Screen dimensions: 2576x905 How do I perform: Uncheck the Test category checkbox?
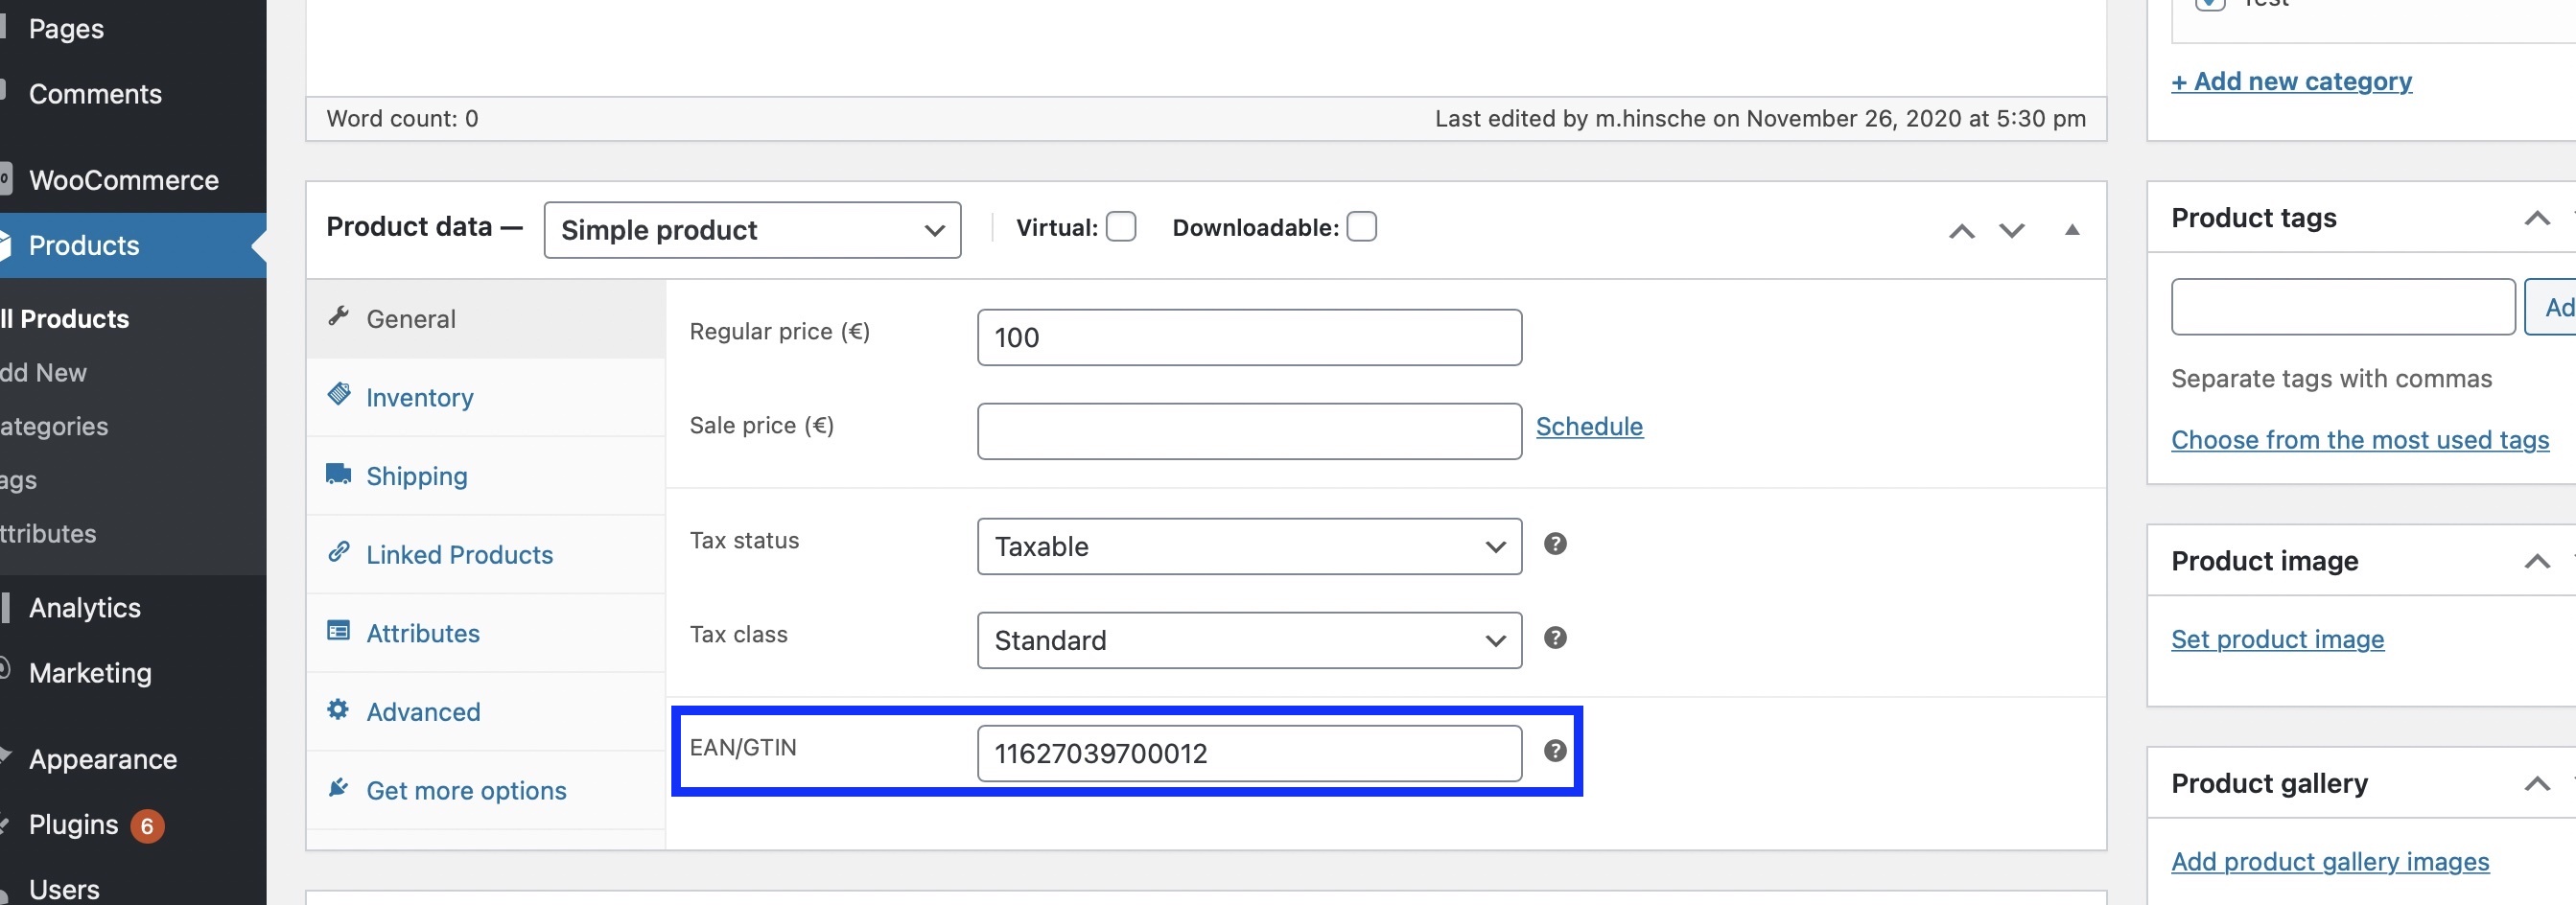pyautogui.click(x=2211, y=5)
